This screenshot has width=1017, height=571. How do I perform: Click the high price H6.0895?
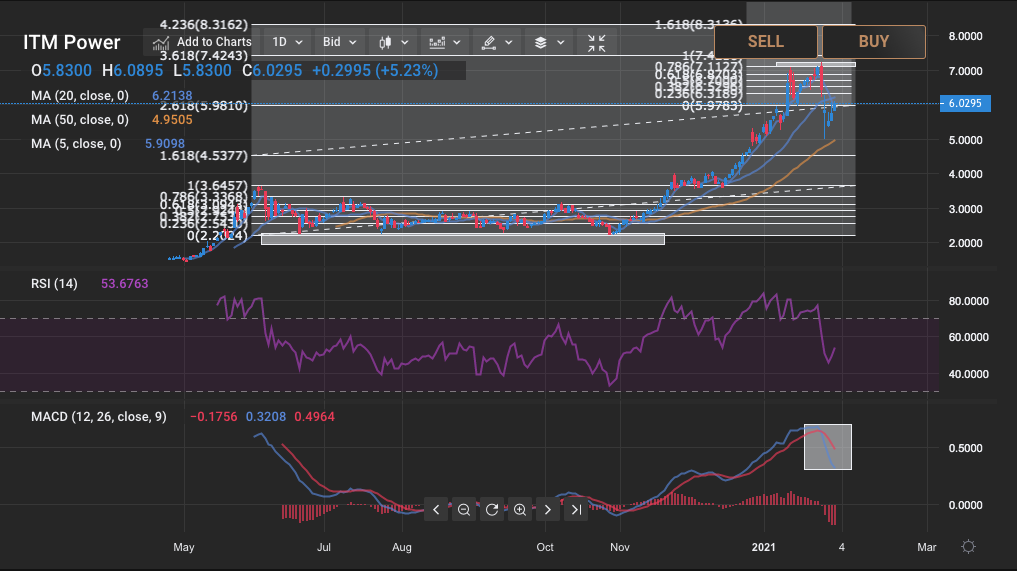pyautogui.click(x=132, y=71)
